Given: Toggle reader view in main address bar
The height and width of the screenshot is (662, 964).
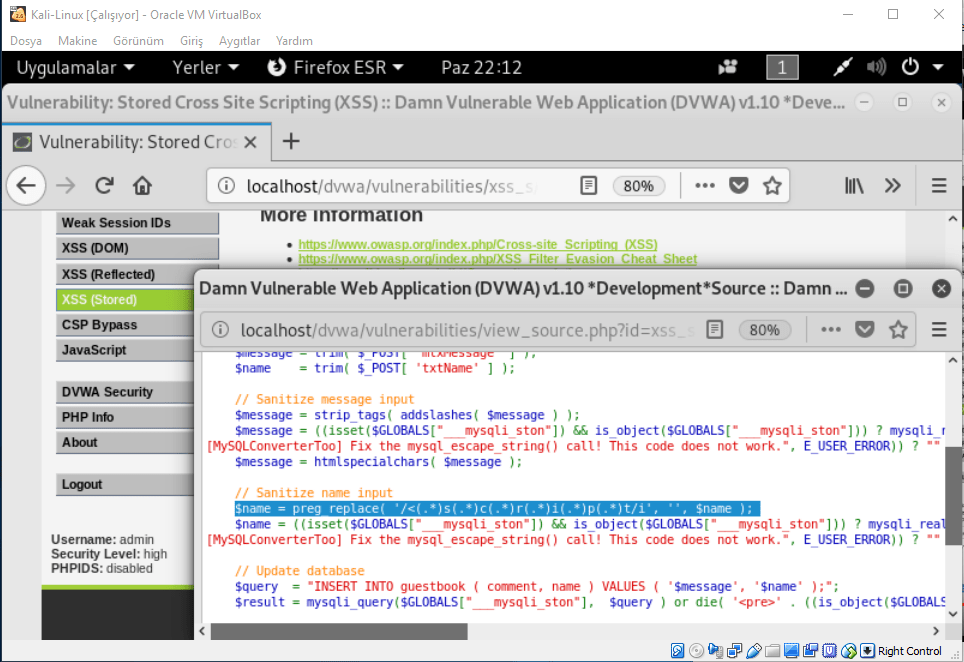Looking at the screenshot, I should 590,186.
